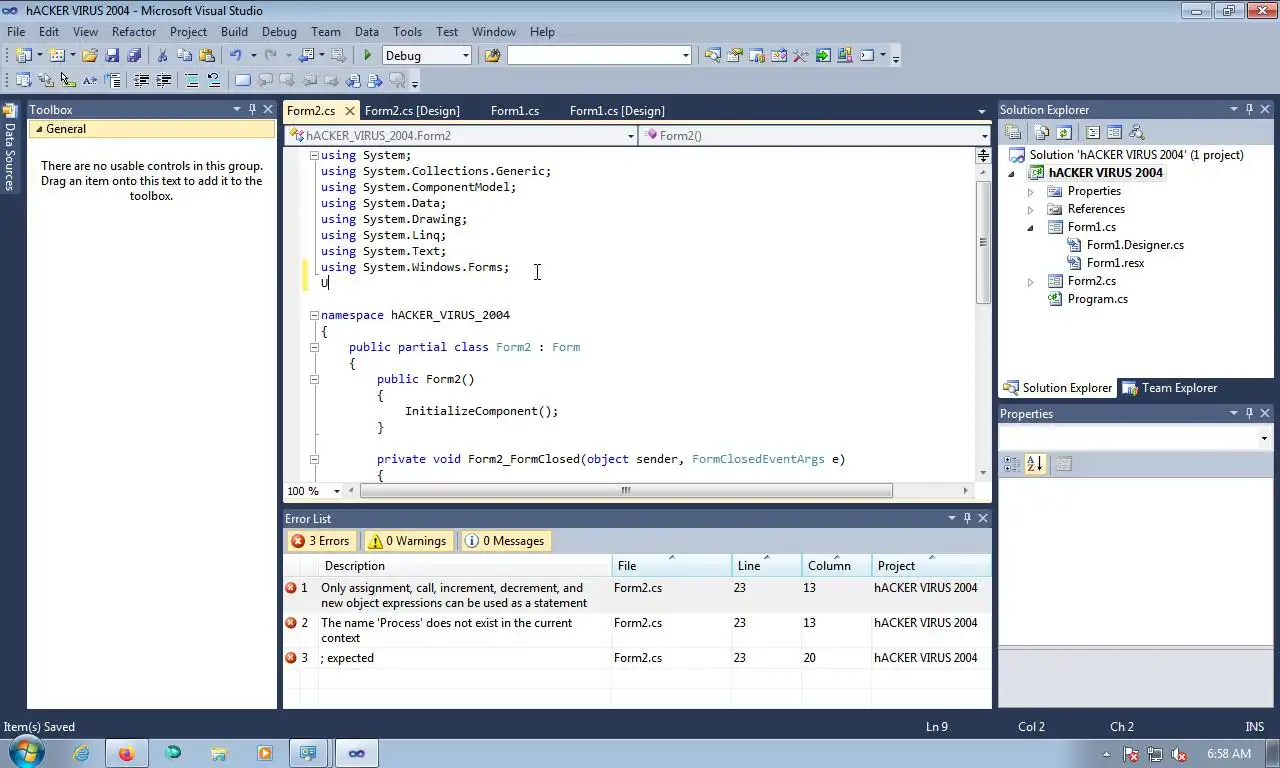Image resolution: width=1280 pixels, height=768 pixels.
Task: Open the Build menu
Action: tap(234, 32)
